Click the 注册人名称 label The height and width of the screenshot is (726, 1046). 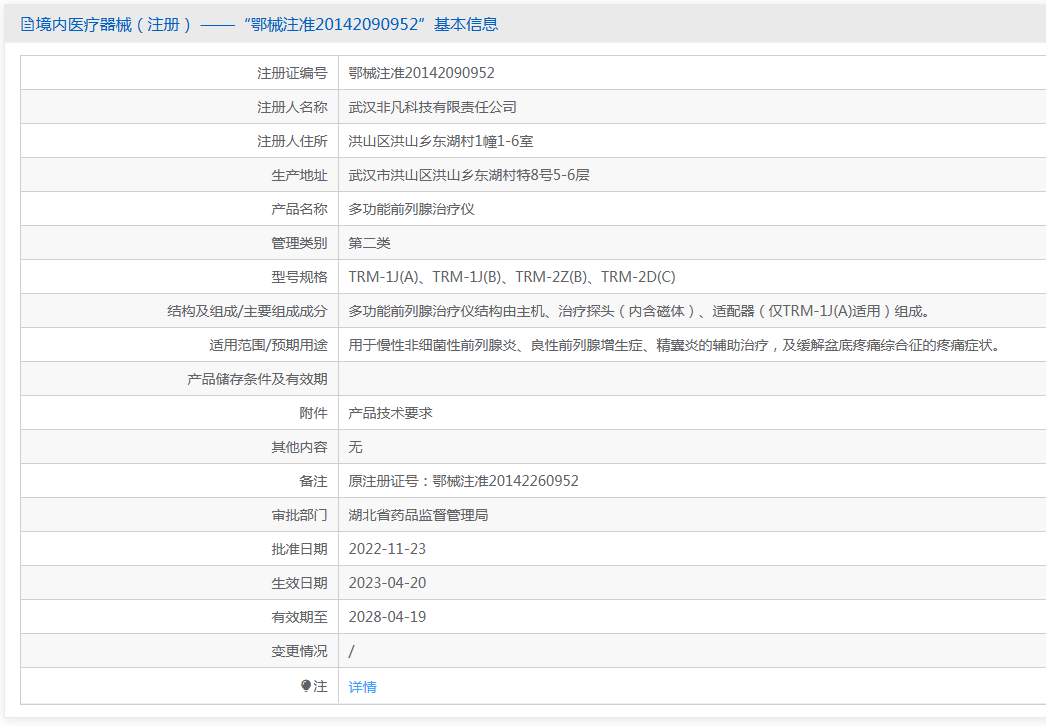tap(292, 107)
